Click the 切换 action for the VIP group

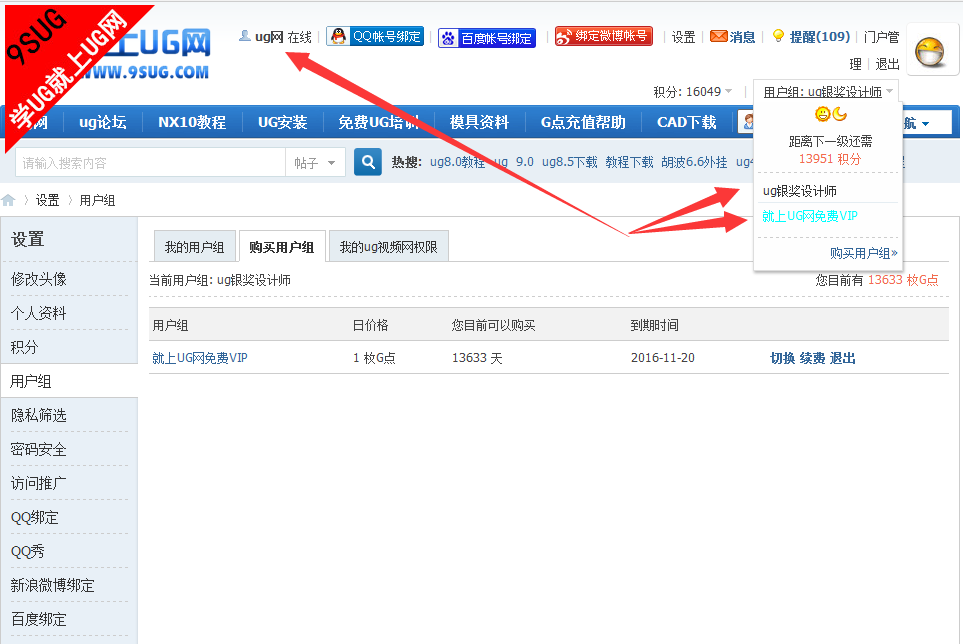click(782, 358)
